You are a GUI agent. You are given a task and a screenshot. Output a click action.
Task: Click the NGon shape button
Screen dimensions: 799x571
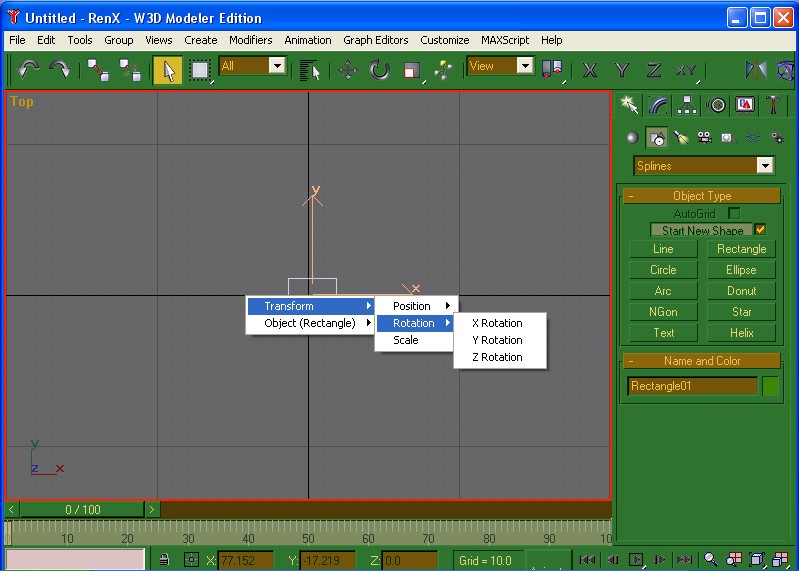(663, 312)
